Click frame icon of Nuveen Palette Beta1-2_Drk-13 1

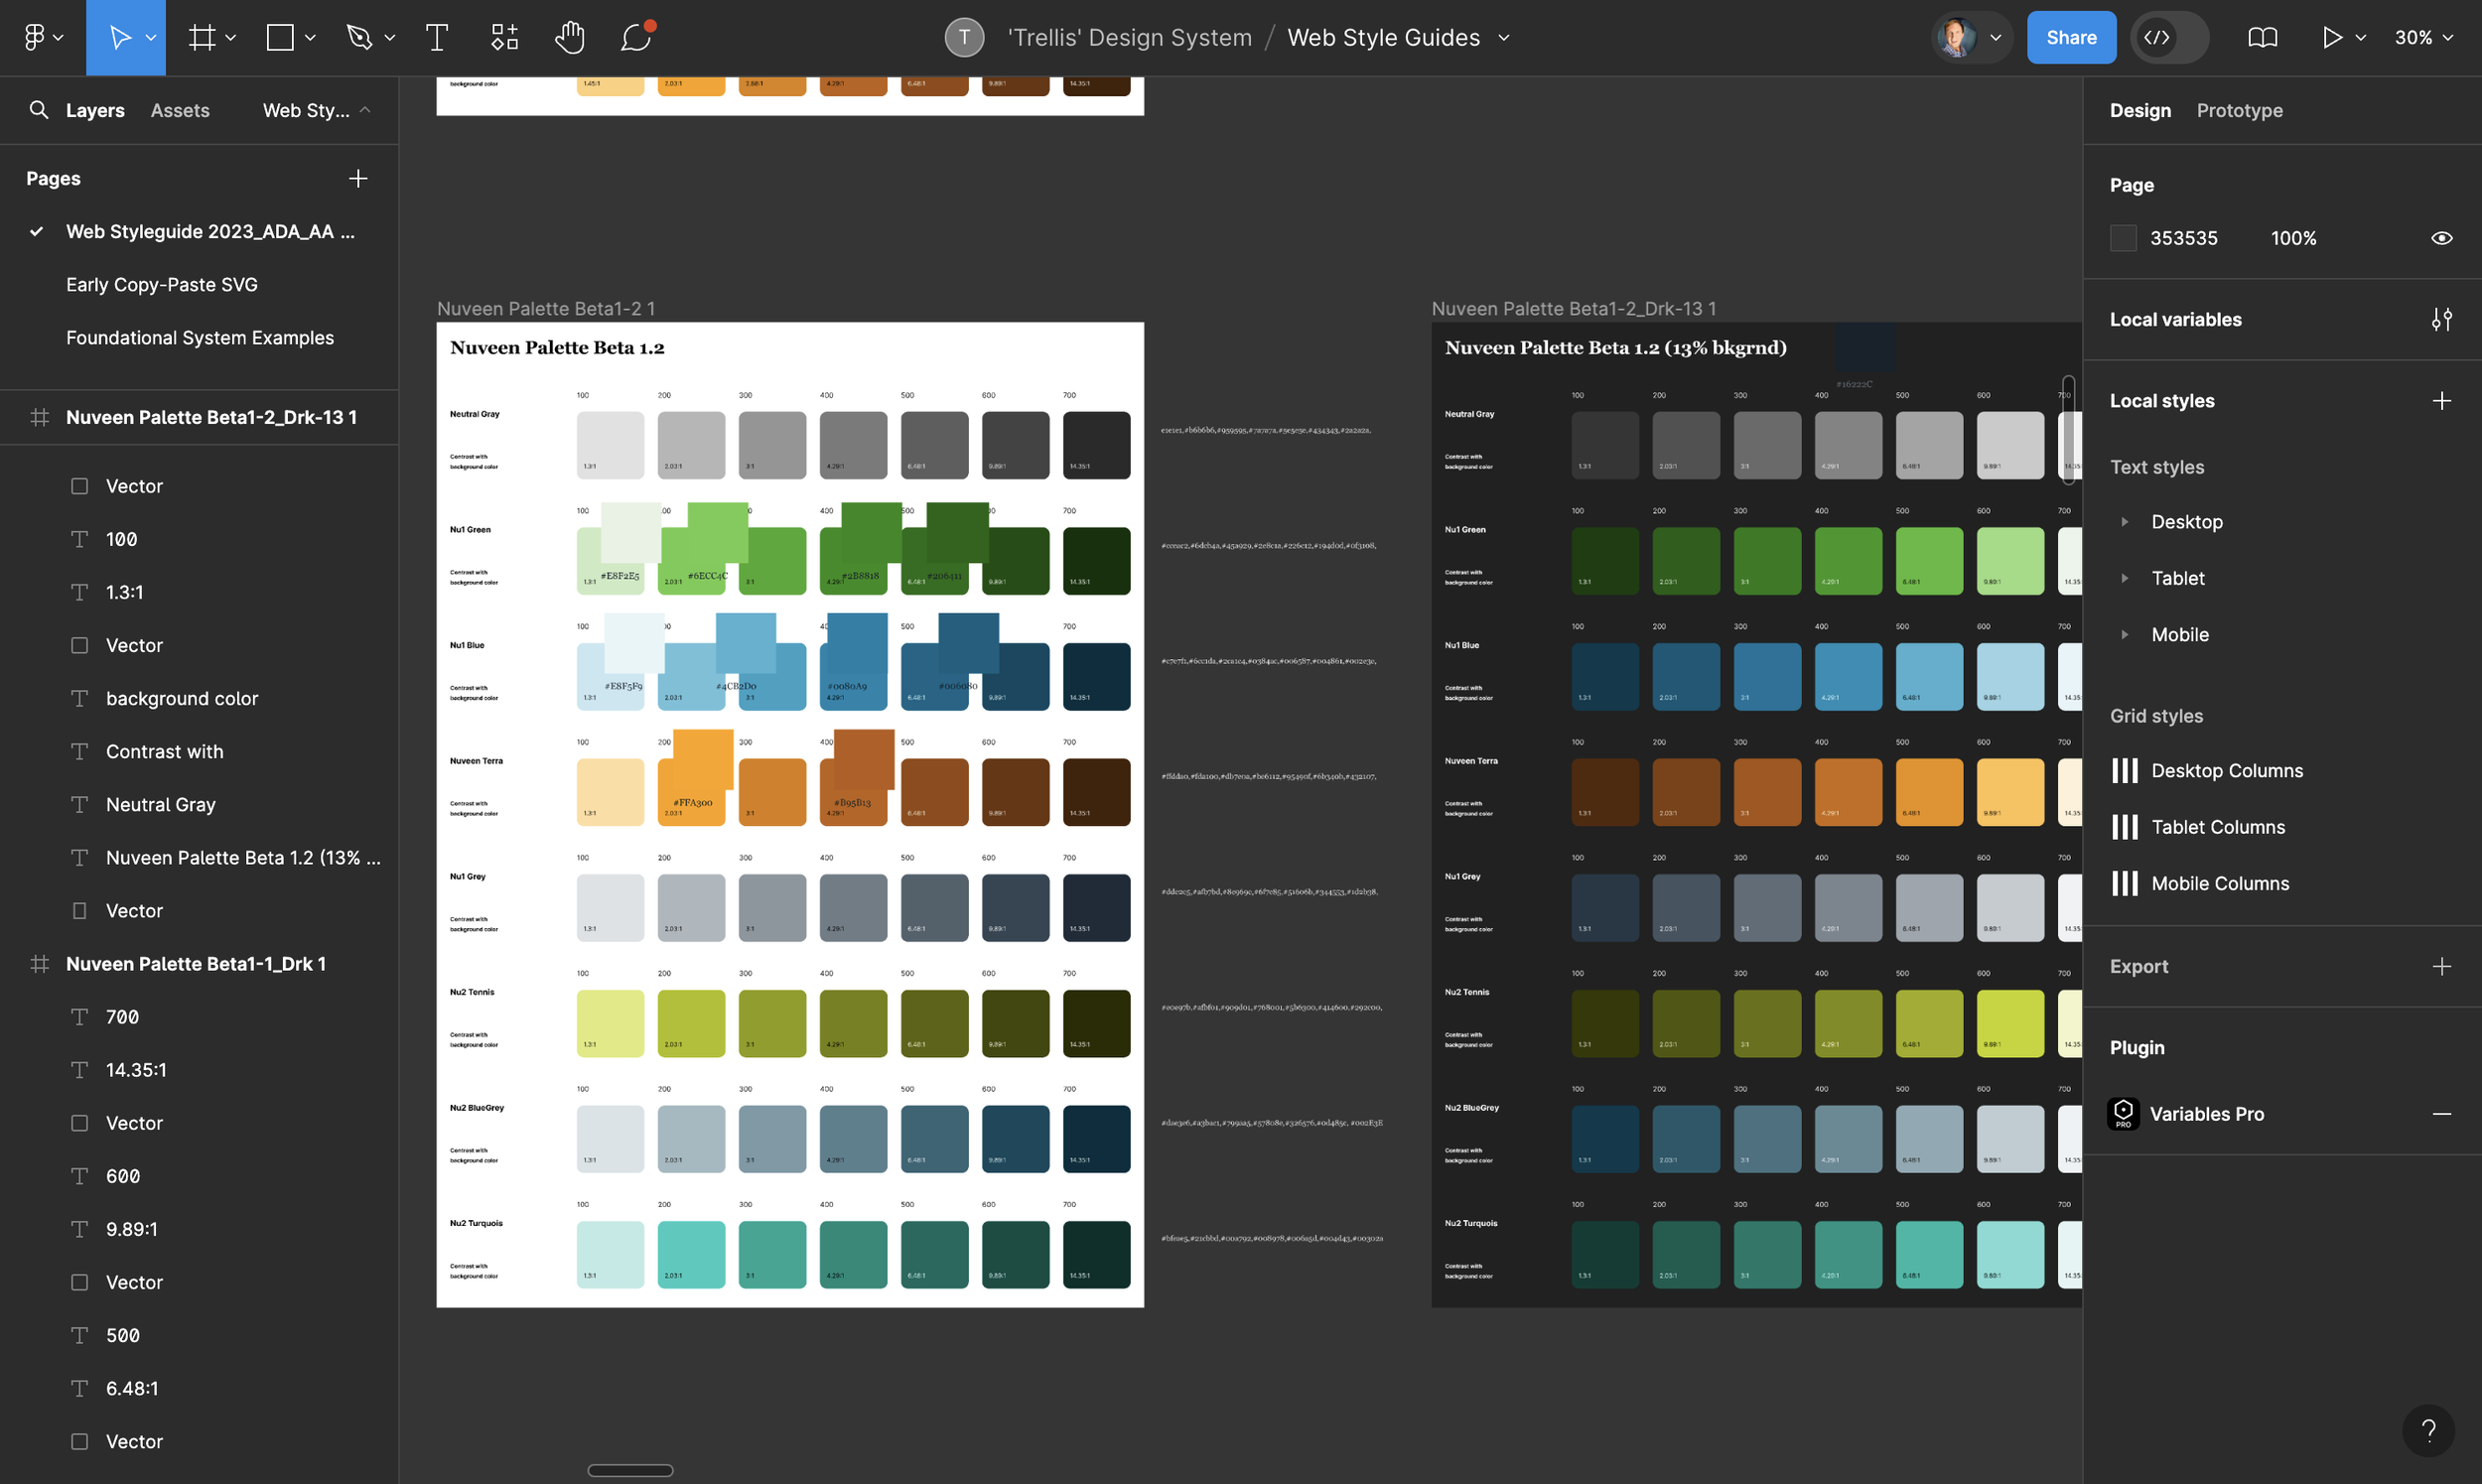click(40, 417)
